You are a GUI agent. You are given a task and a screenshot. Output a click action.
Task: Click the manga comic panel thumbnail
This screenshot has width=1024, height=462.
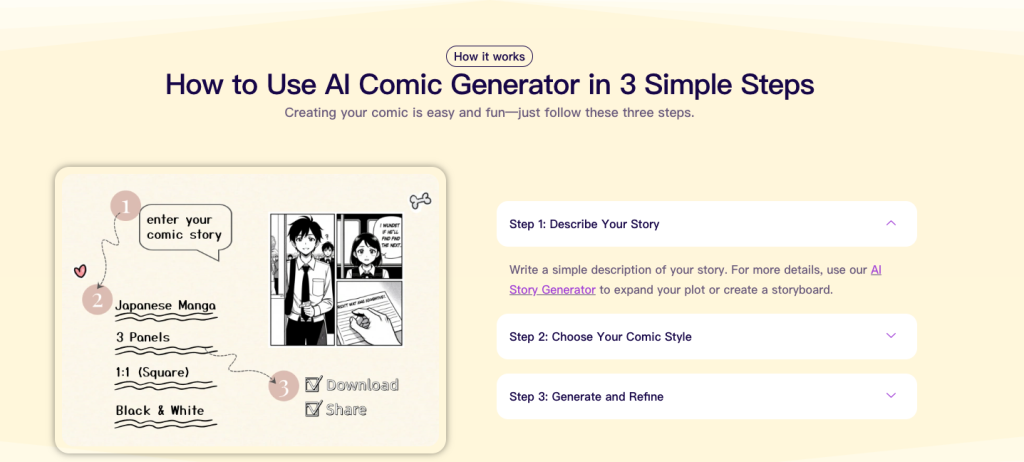tap(337, 279)
